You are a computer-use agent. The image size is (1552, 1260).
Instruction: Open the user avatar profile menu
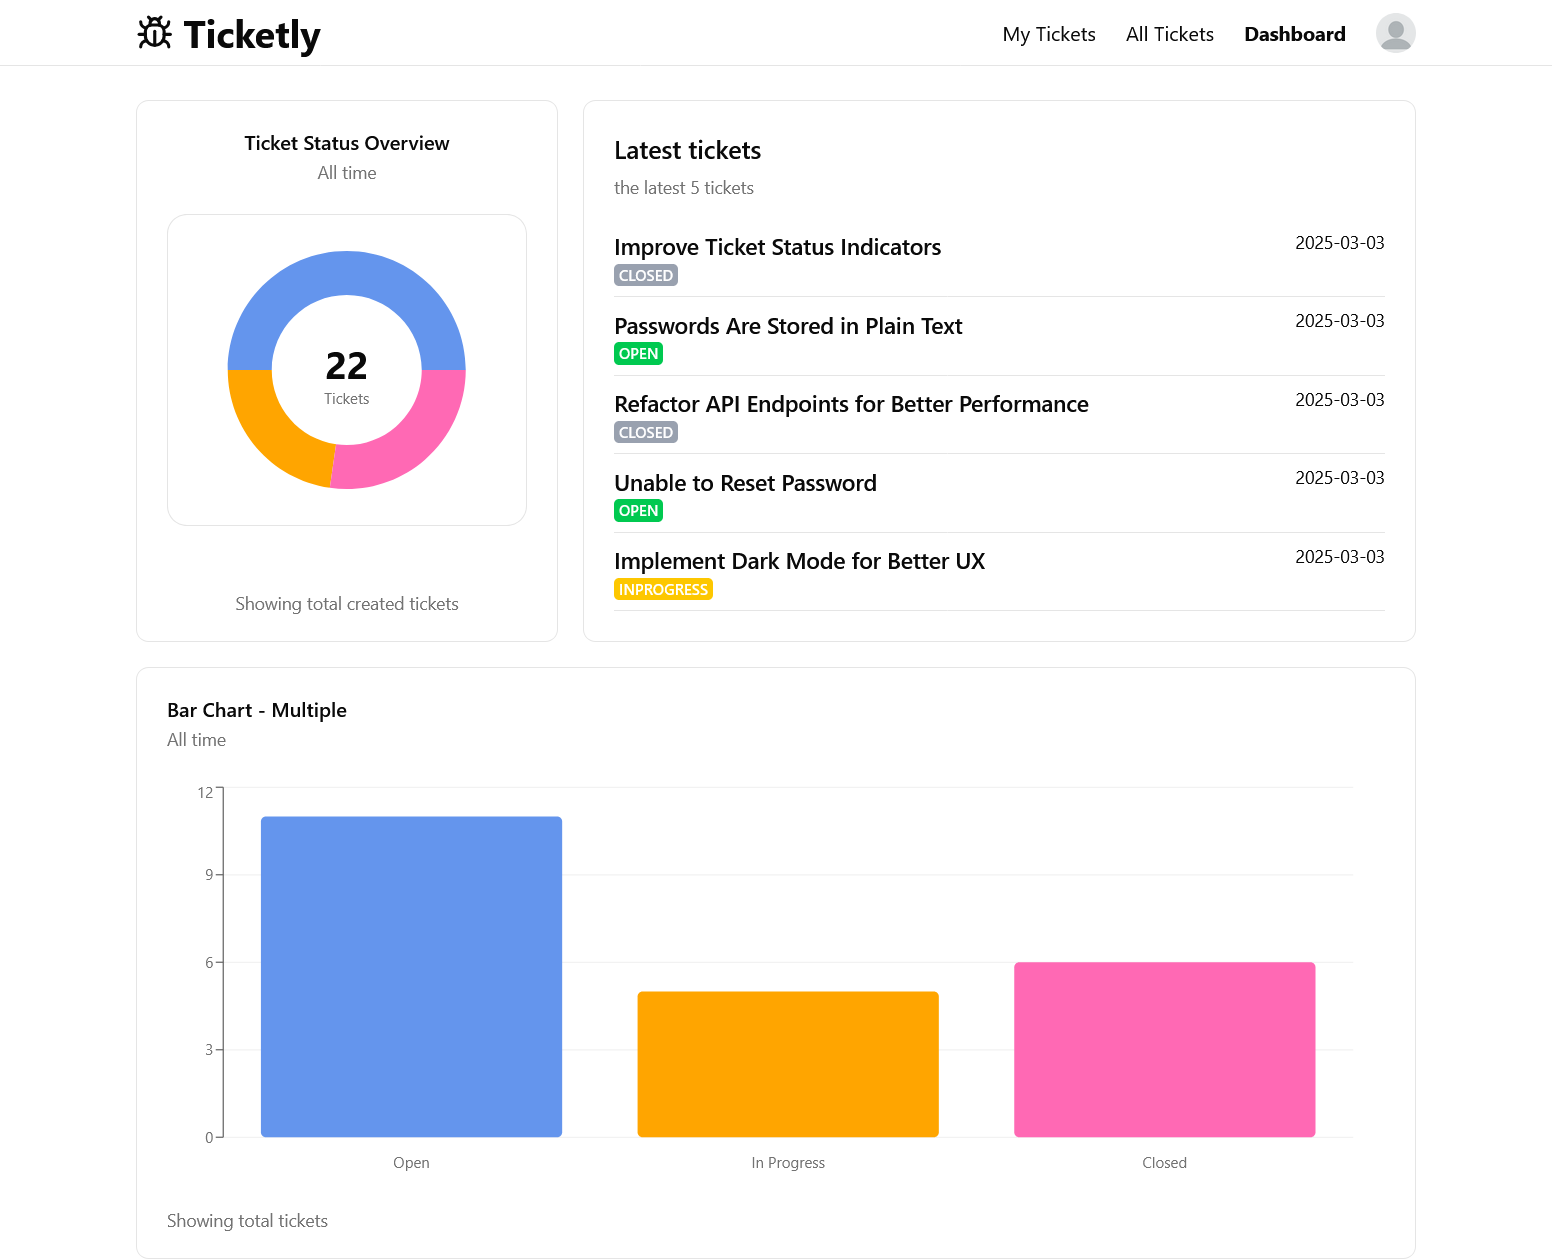coord(1395,33)
